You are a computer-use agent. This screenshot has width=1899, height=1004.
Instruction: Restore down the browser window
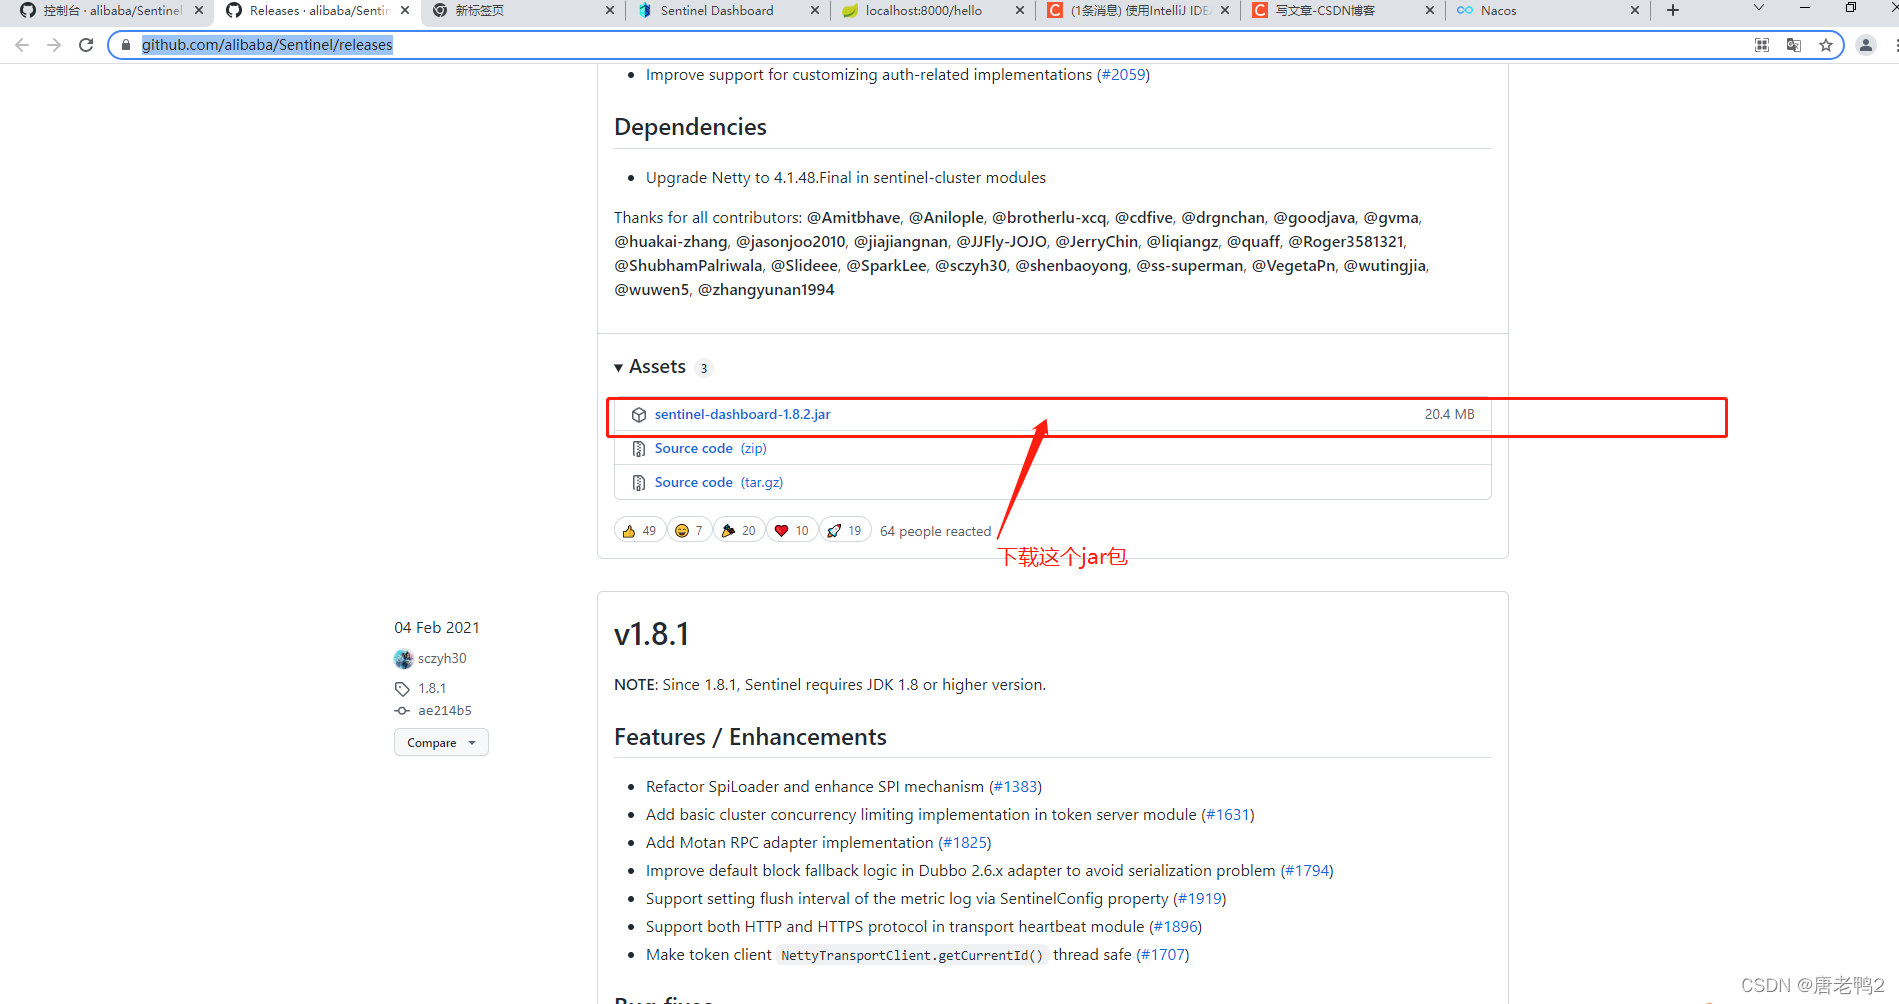pyautogui.click(x=1851, y=8)
